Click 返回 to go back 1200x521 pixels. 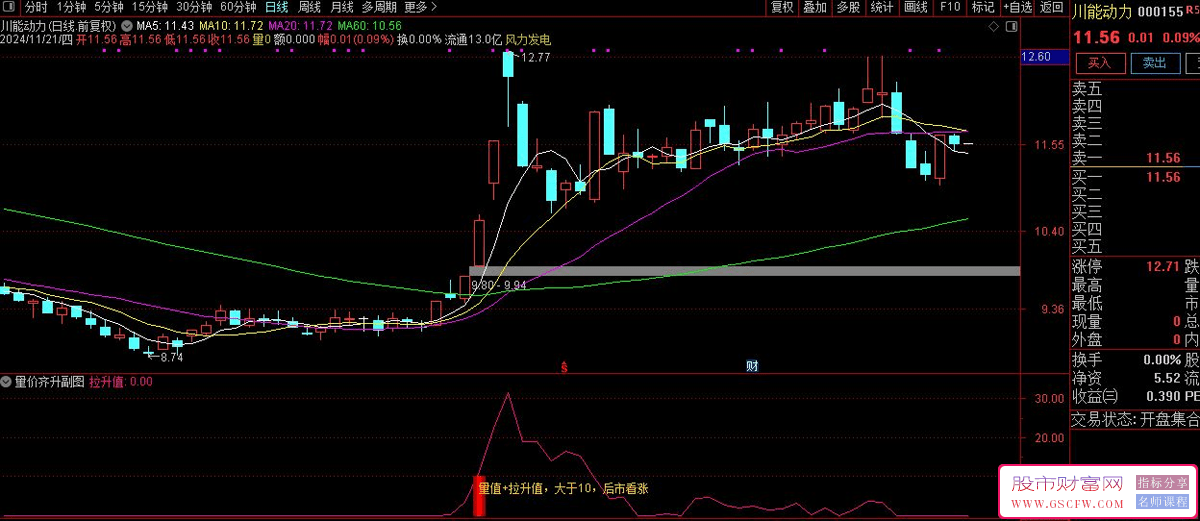click(1051, 7)
